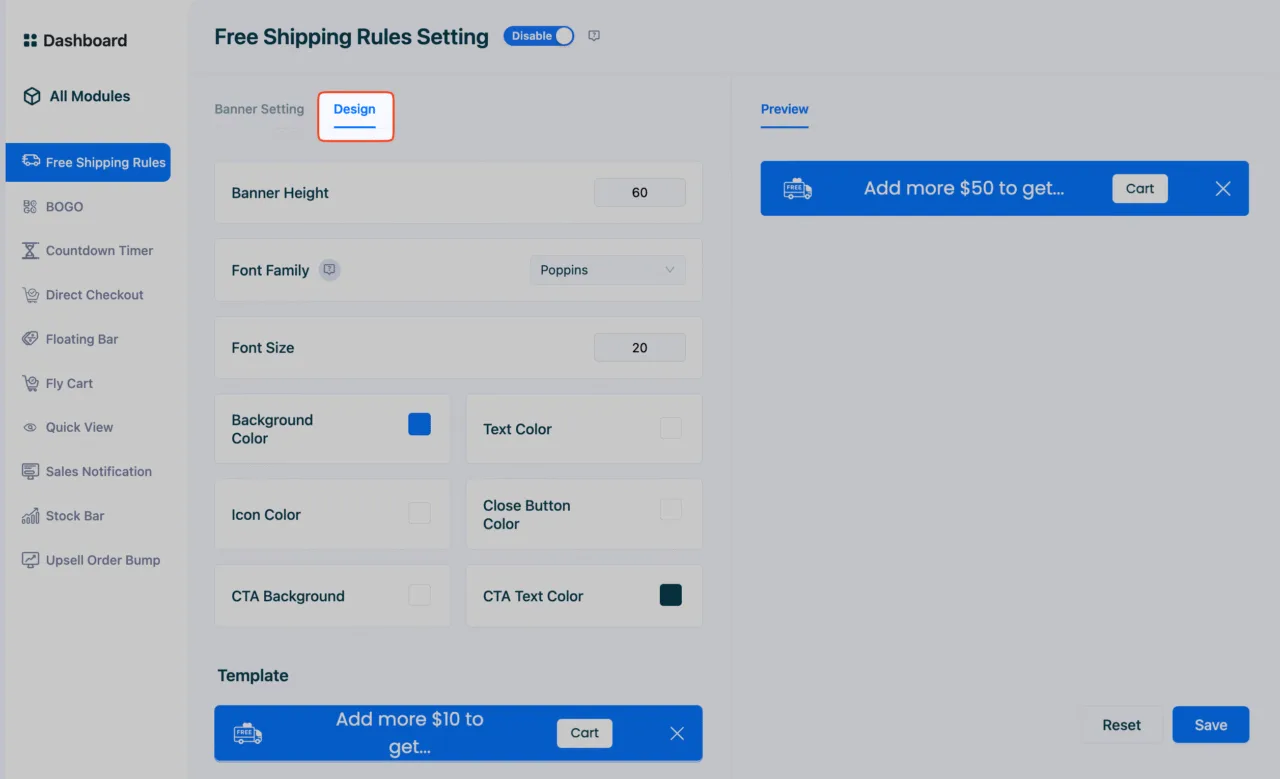Click the Reset button
The width and height of the screenshot is (1280, 779).
[x=1122, y=725]
